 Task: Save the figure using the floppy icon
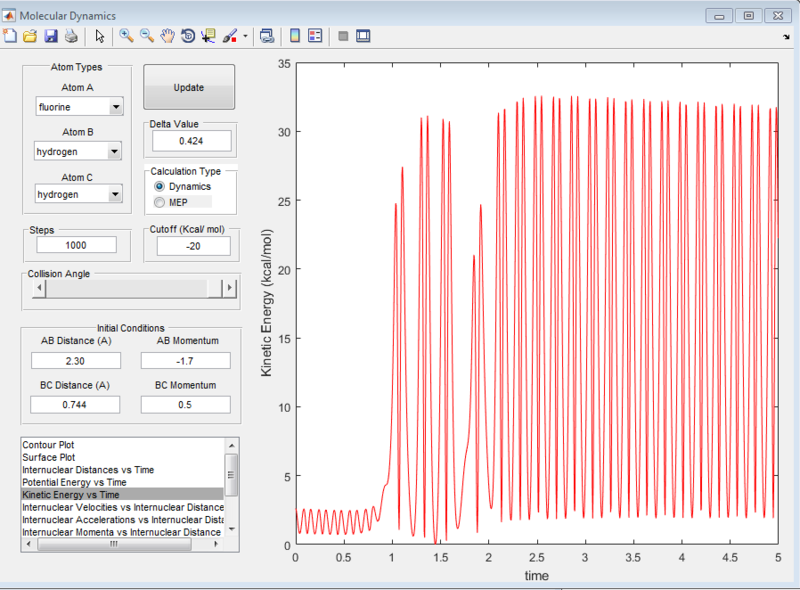pyautogui.click(x=51, y=36)
